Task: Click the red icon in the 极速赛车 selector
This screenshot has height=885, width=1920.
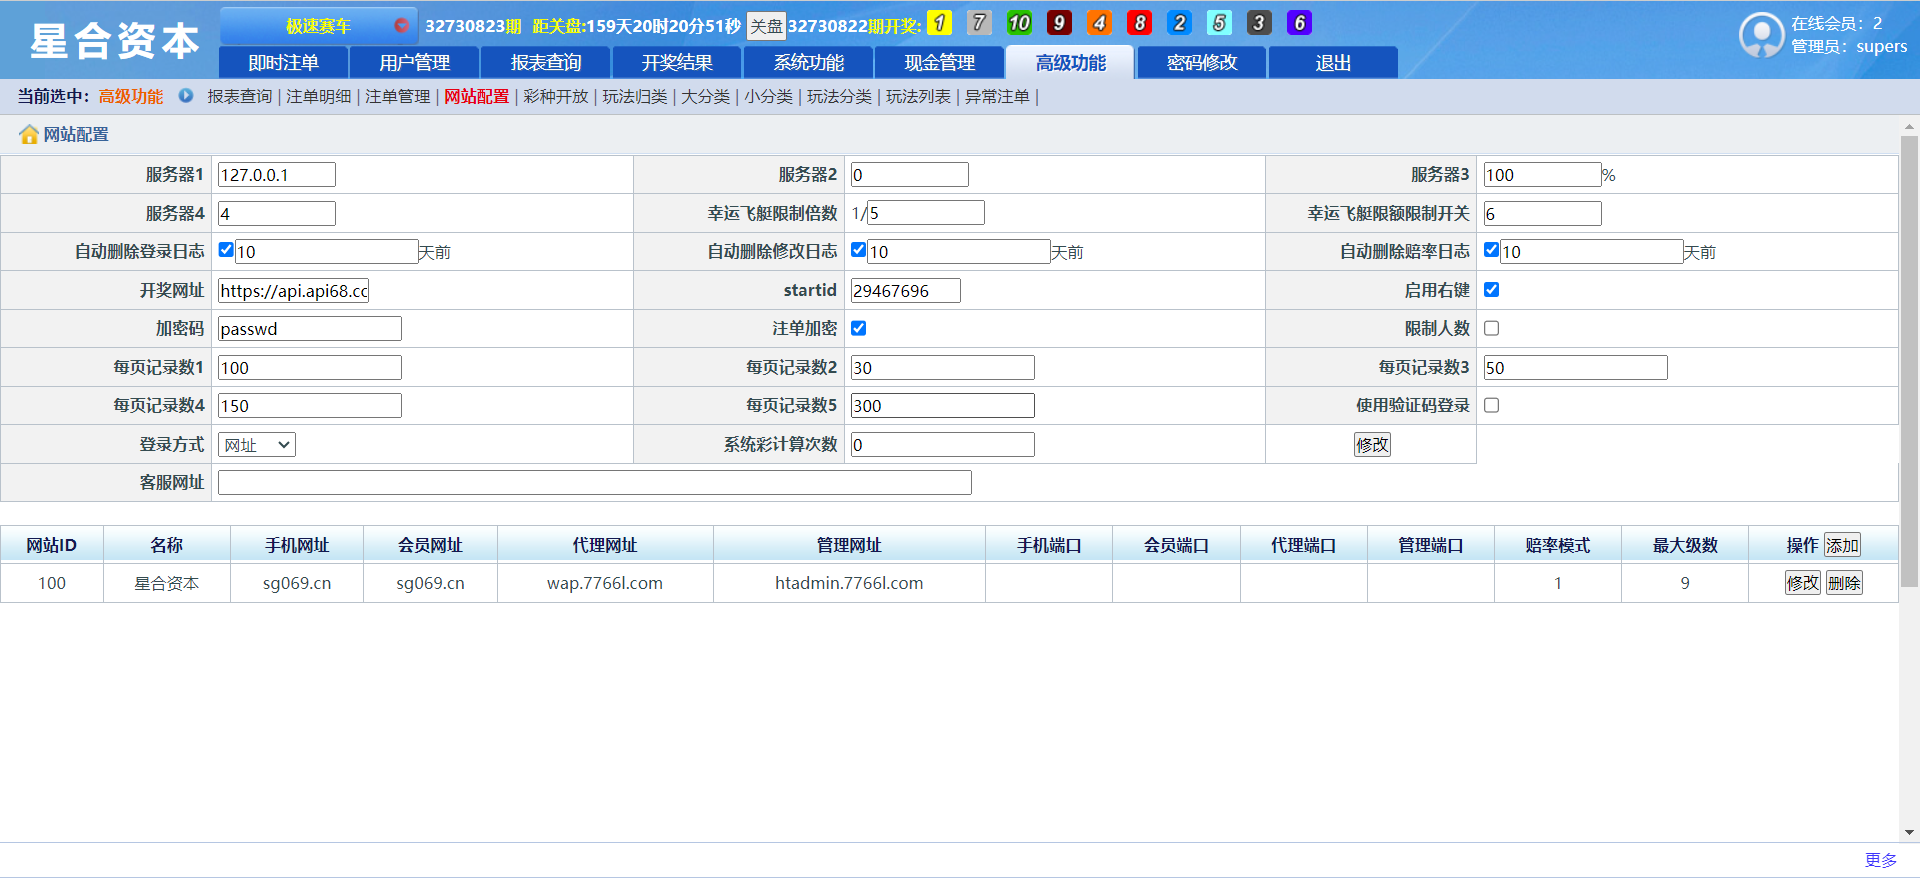Action: coord(401,25)
